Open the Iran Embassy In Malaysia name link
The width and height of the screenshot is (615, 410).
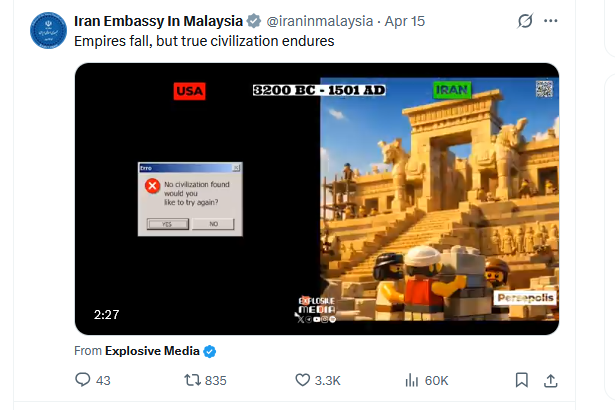[x=158, y=21]
